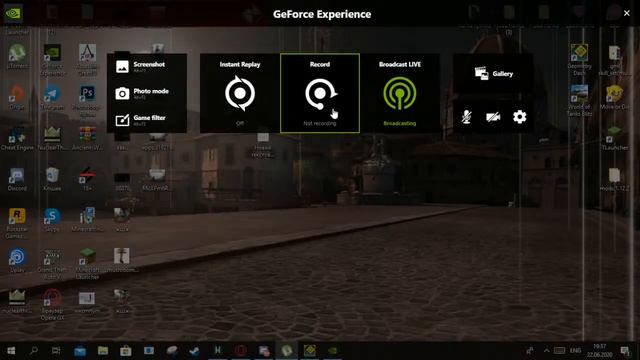Select the World of Tanks Blitz shortcut
640x360 pixels.
pos(579,100)
